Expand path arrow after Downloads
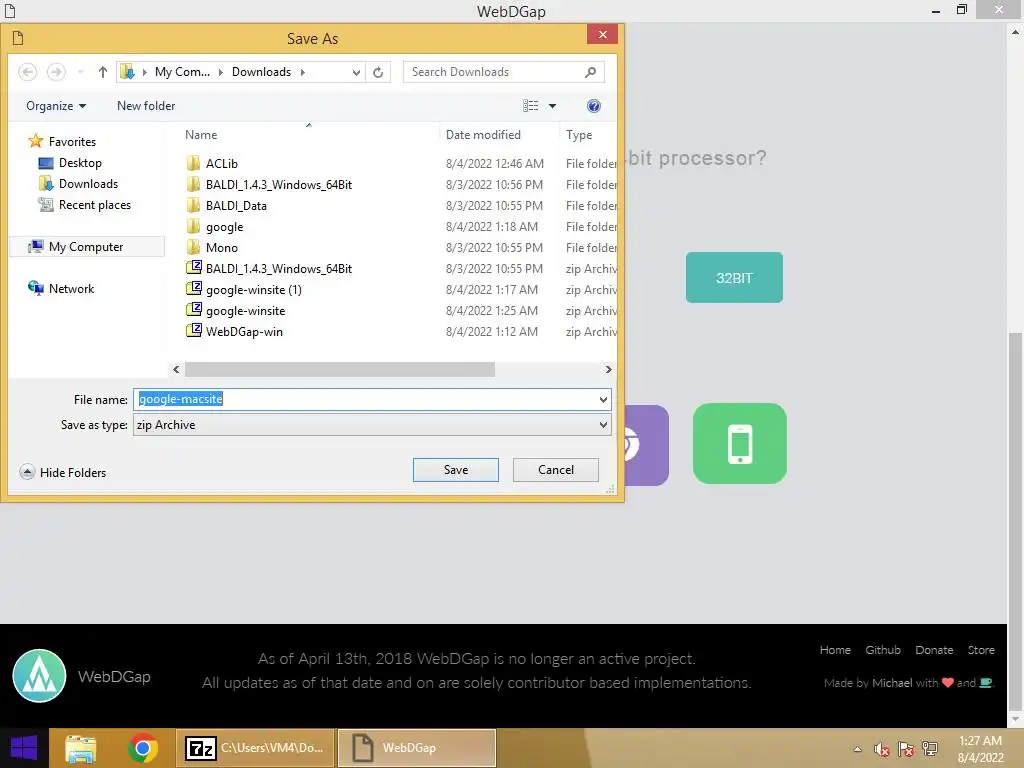 (x=302, y=72)
